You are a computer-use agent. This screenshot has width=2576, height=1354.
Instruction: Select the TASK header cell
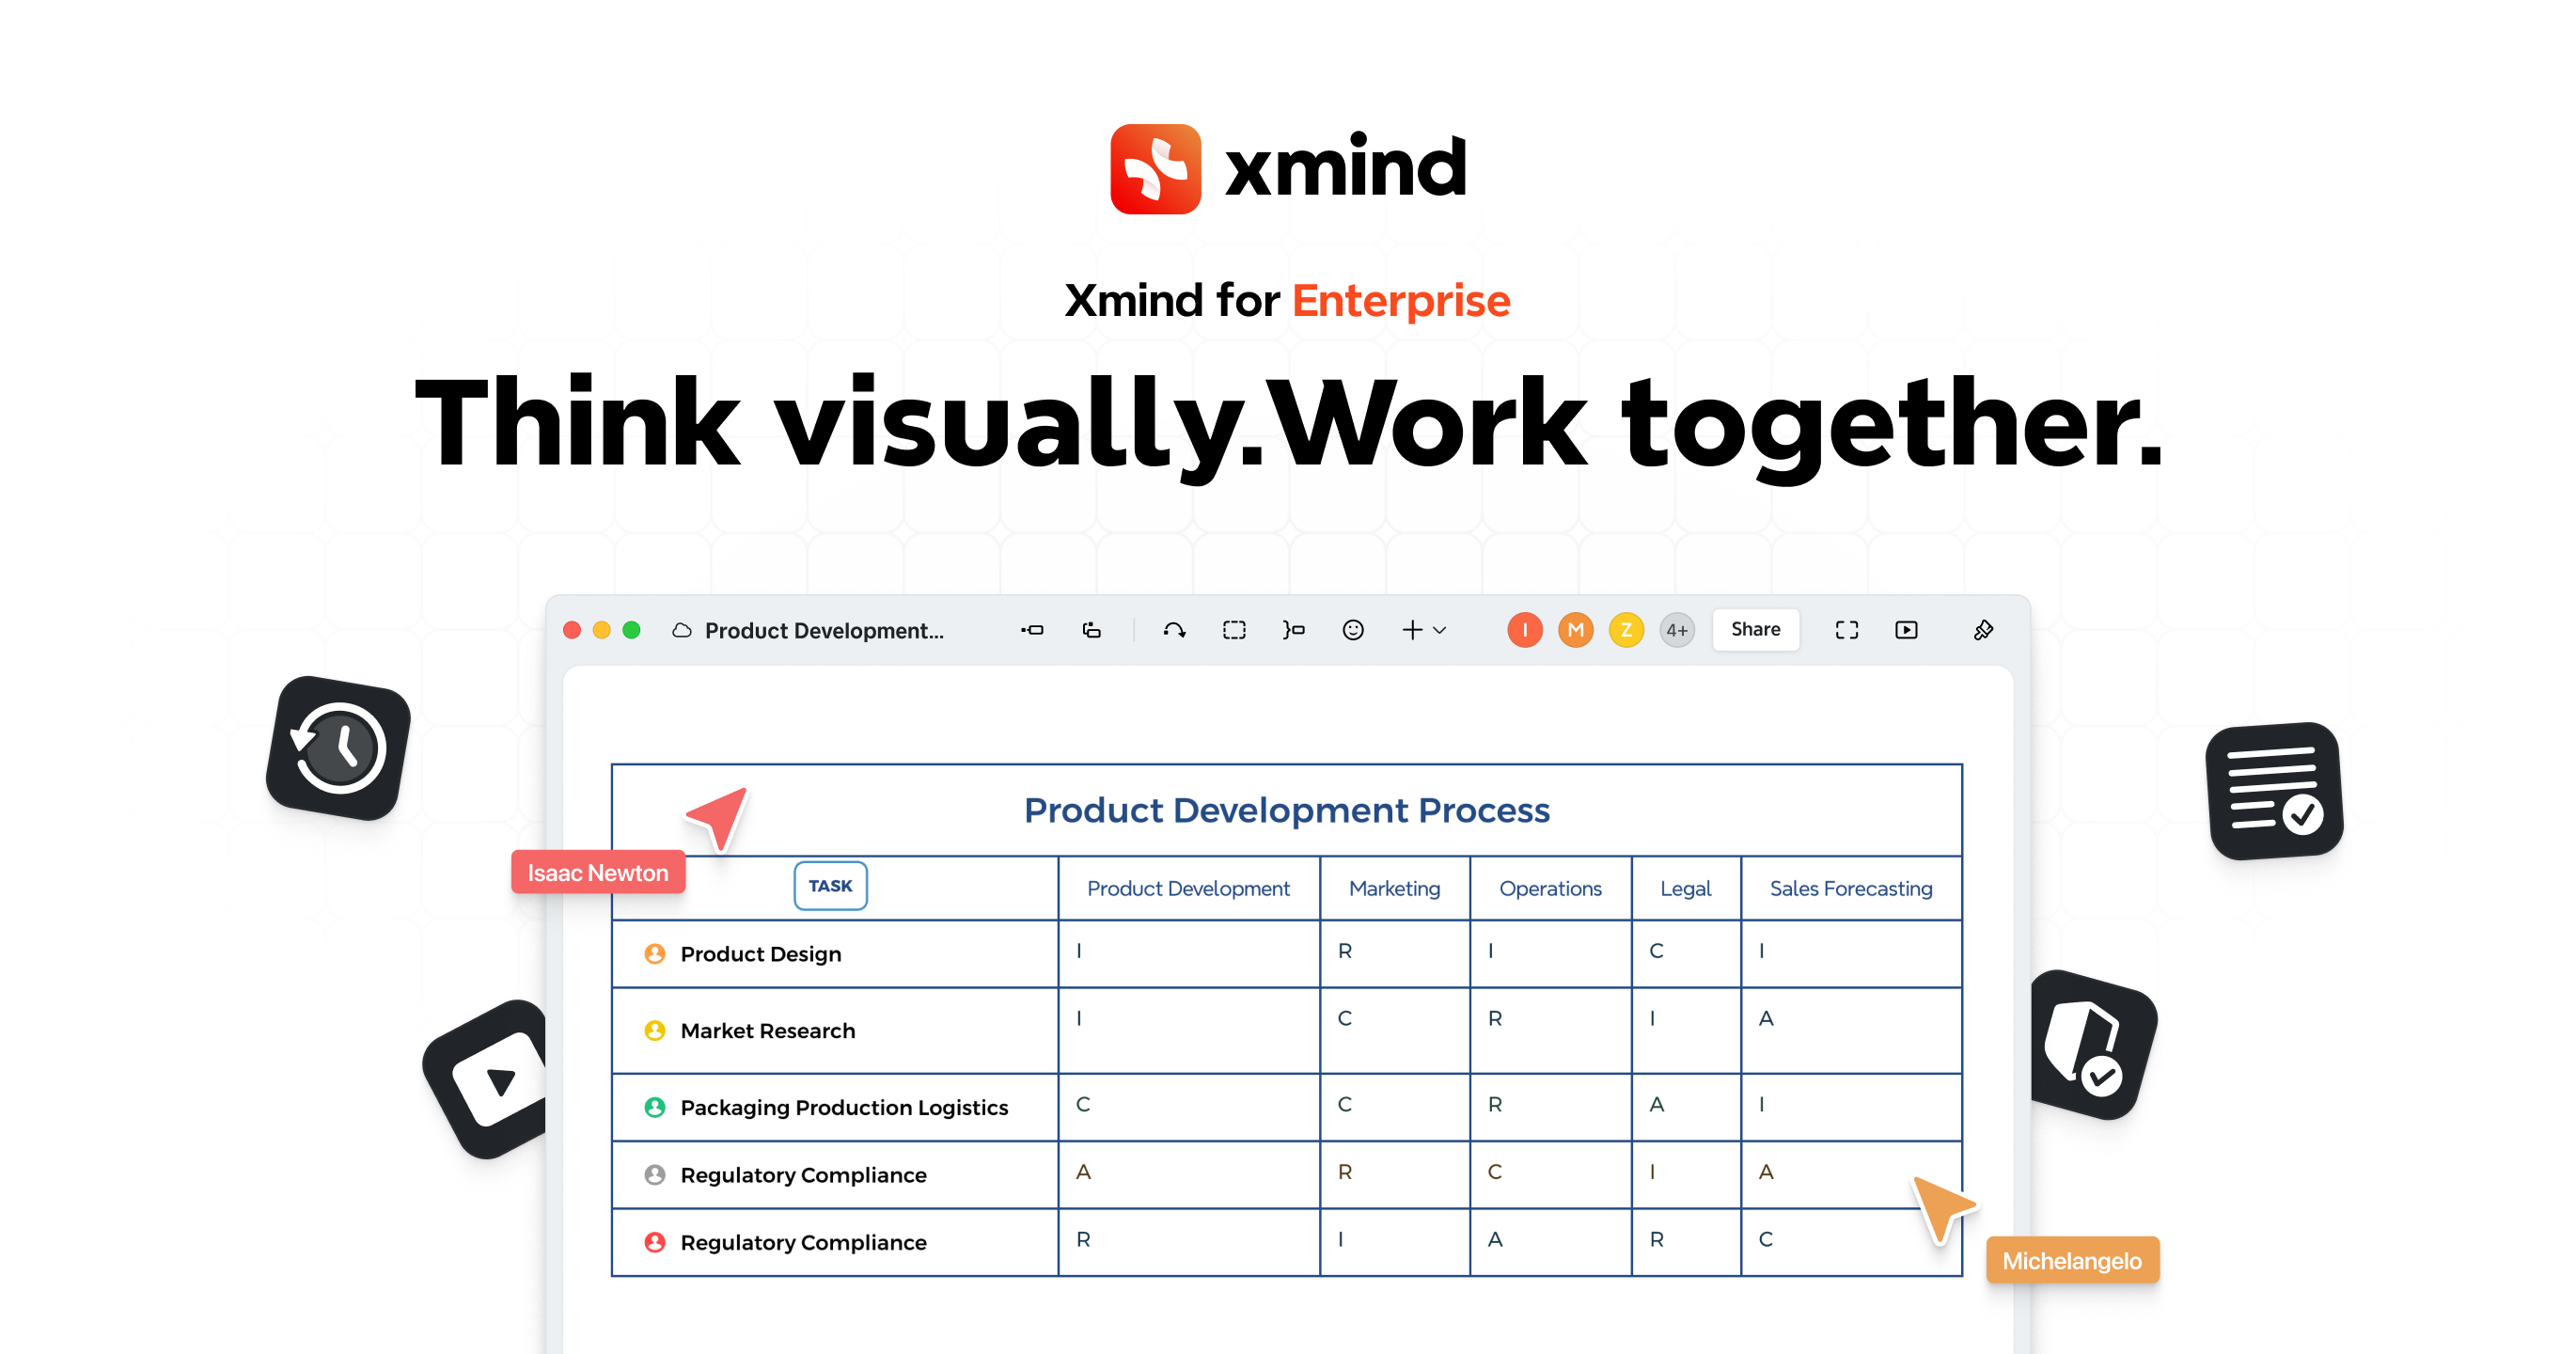(830, 886)
